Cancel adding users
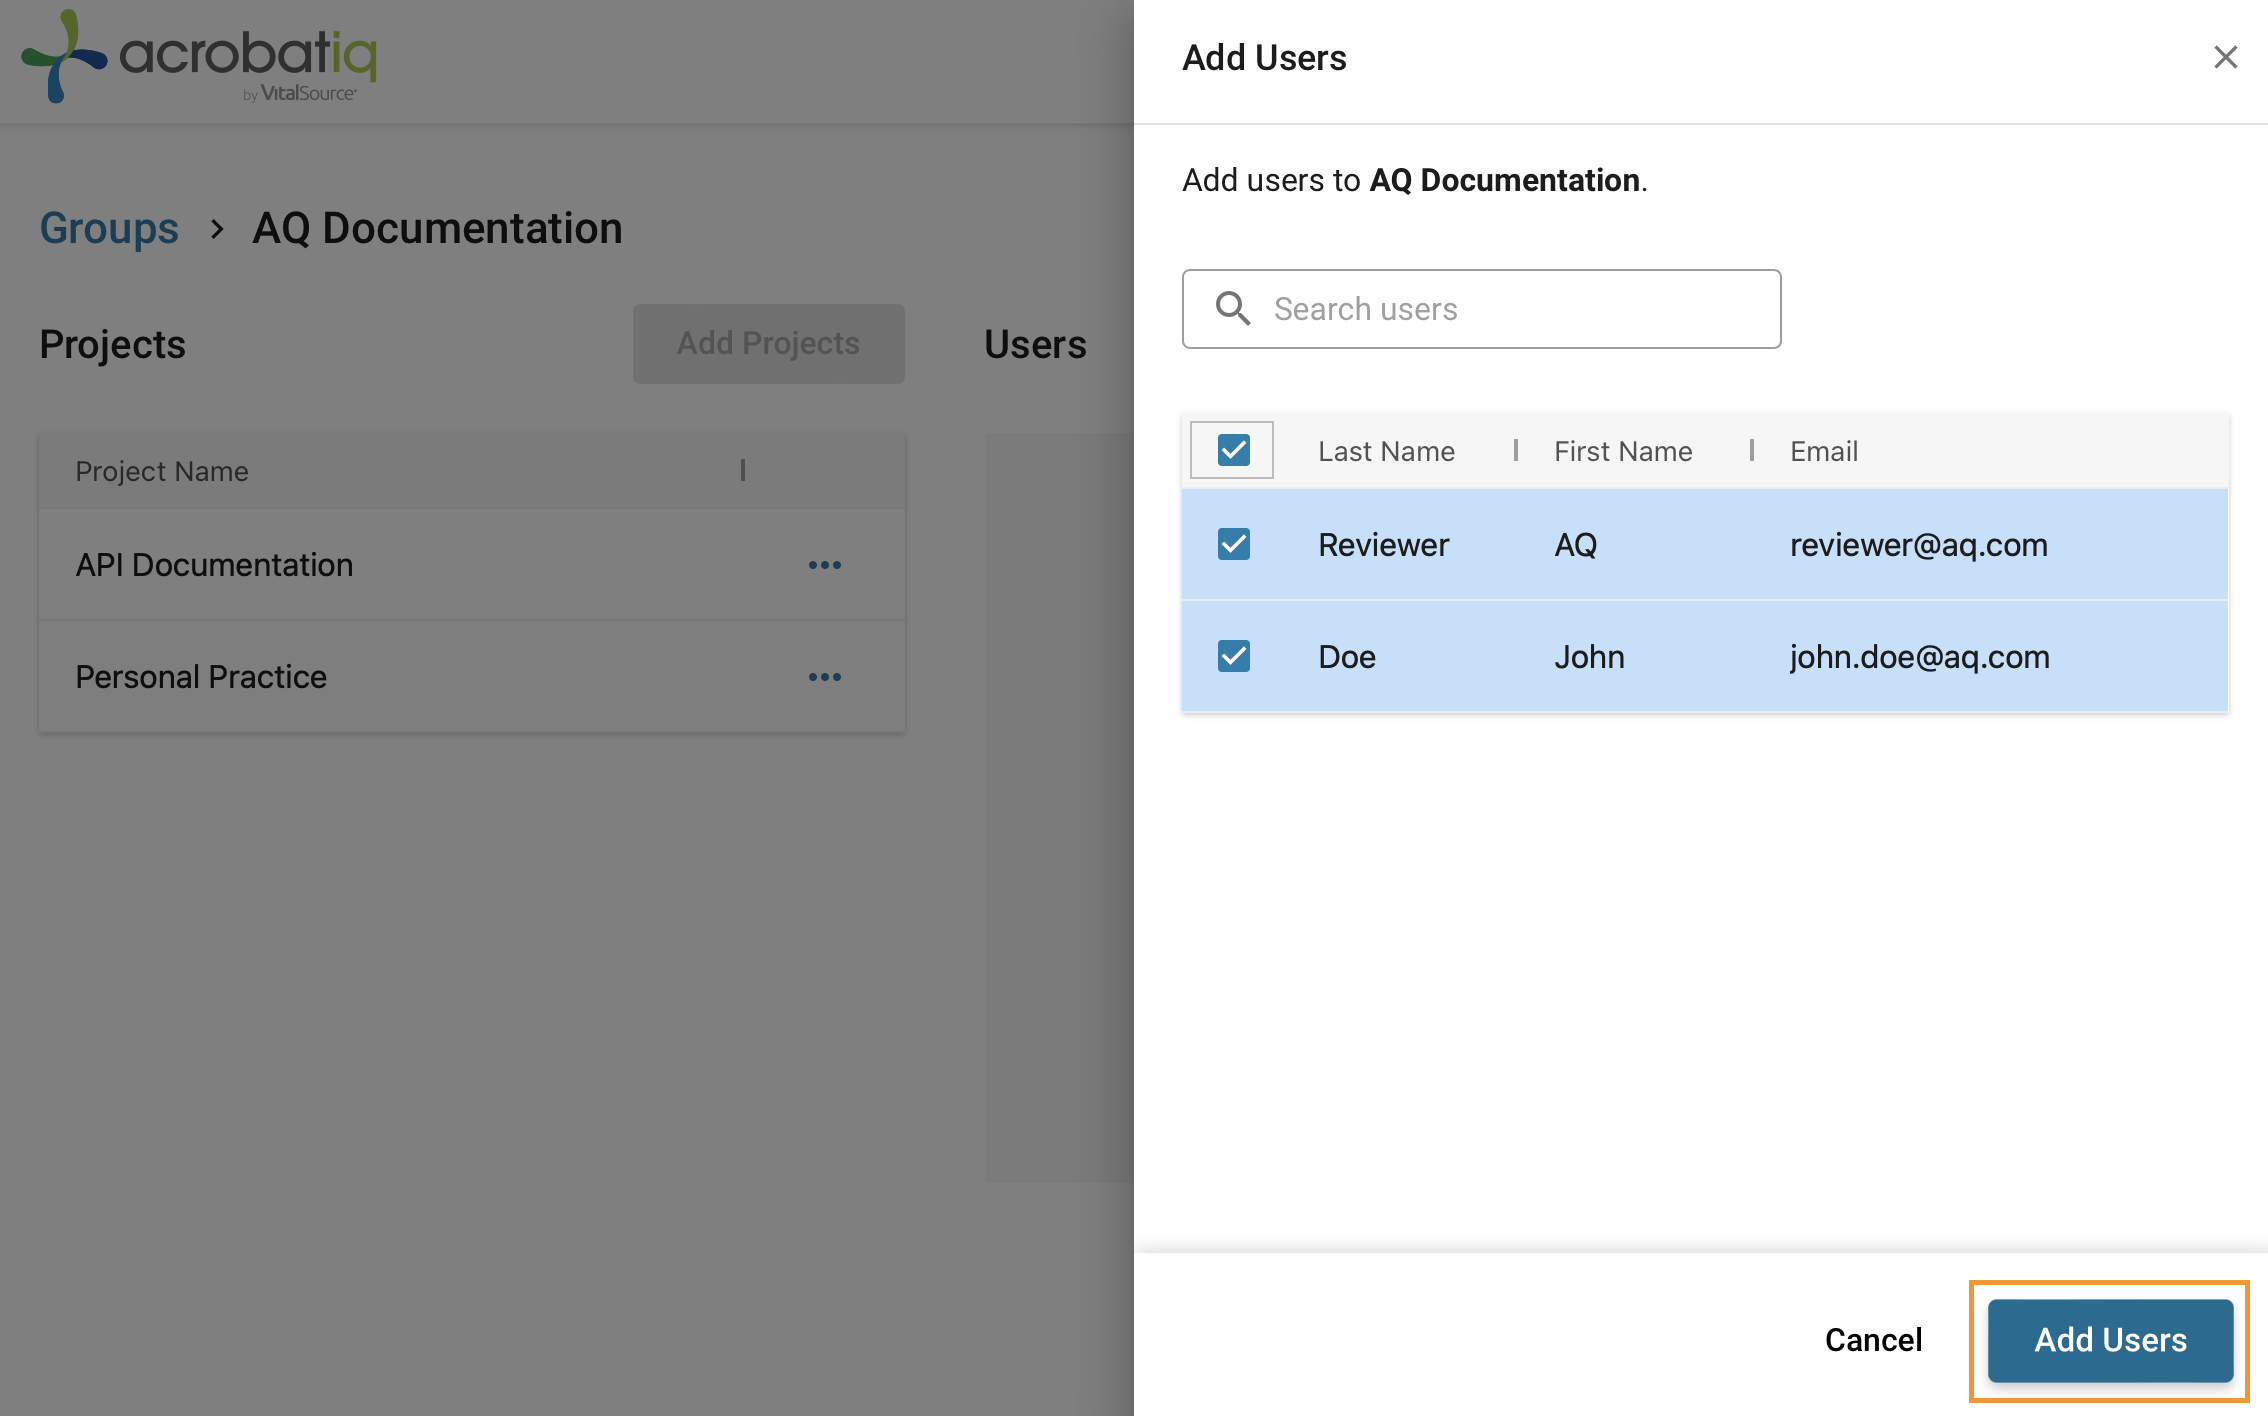Viewport: 2268px width, 1416px height. 1873,1340
